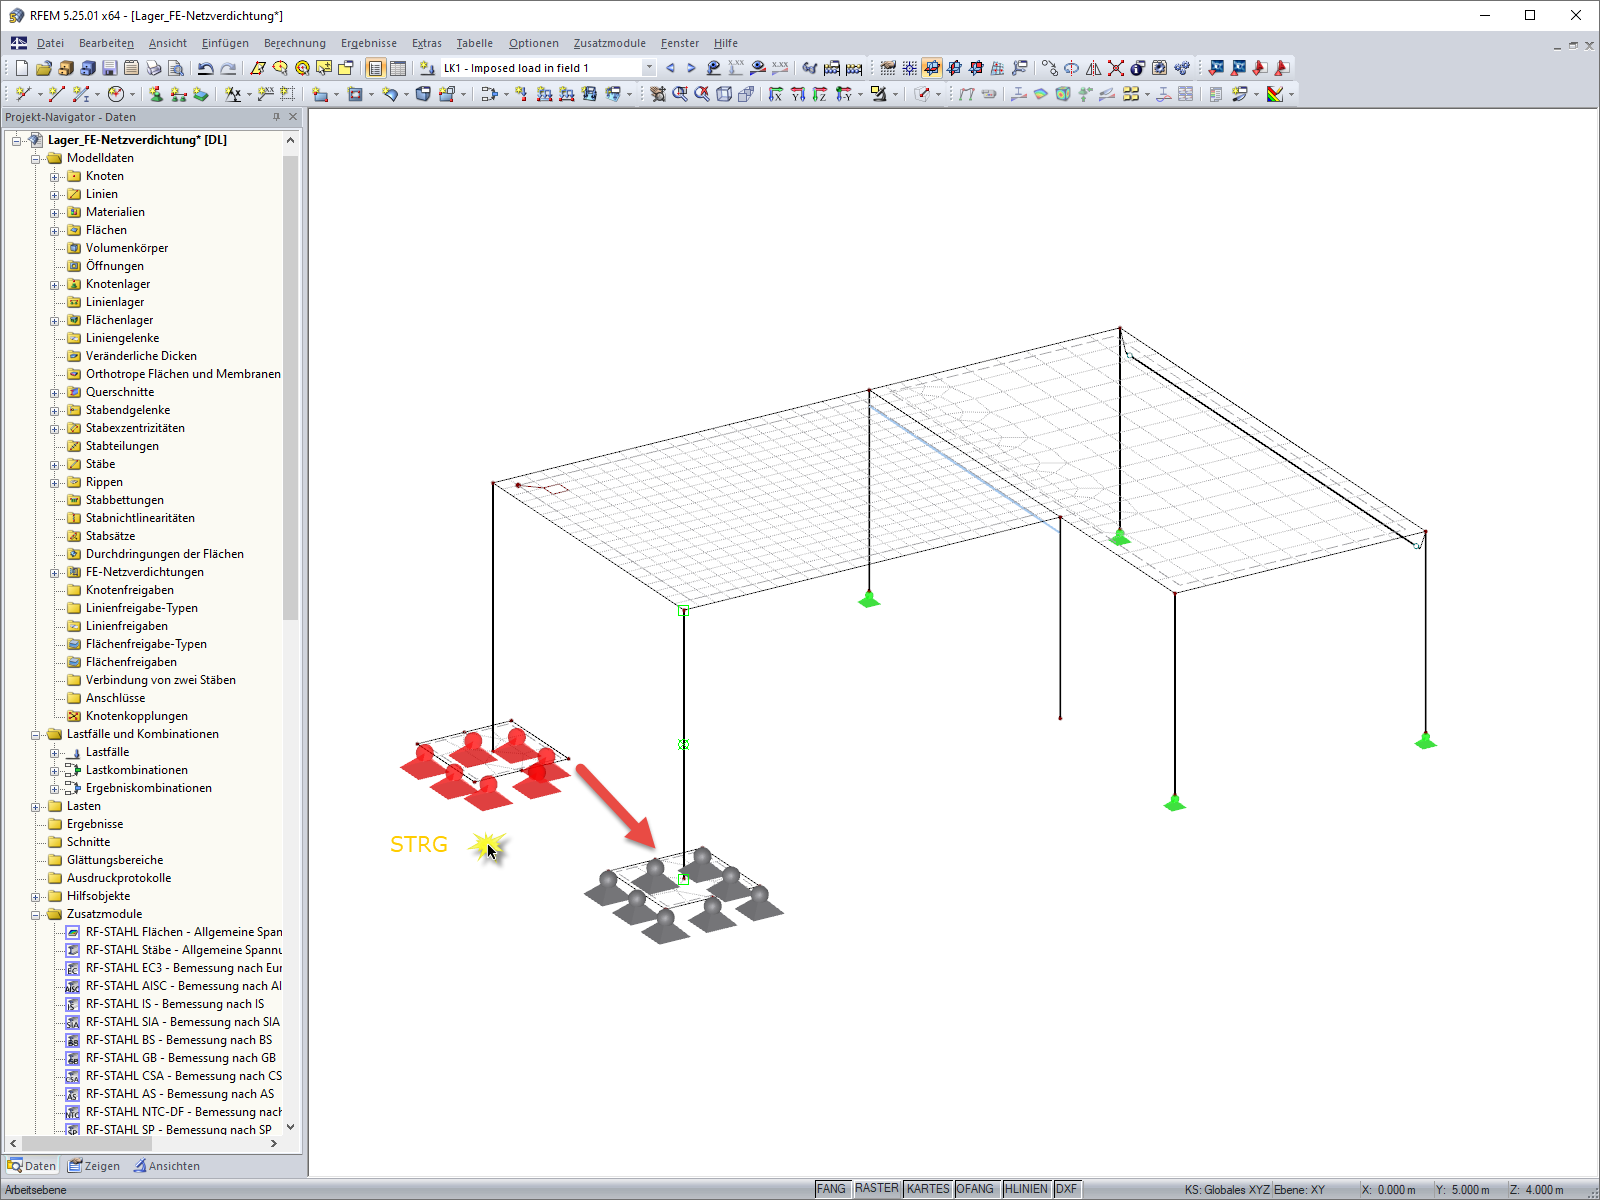Click the red X delete icon
This screenshot has height=1200, width=1600.
1116,68
